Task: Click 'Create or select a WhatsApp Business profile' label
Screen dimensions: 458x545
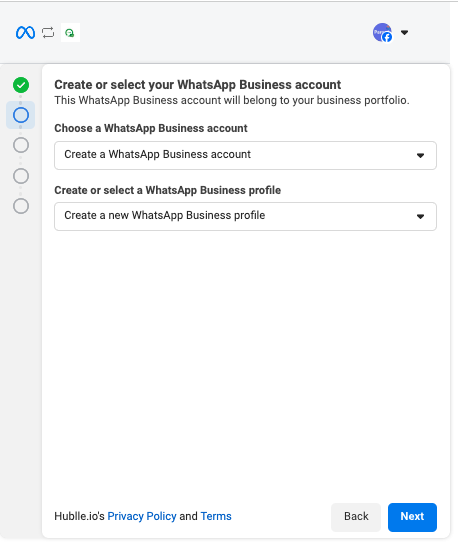Action: point(167,190)
